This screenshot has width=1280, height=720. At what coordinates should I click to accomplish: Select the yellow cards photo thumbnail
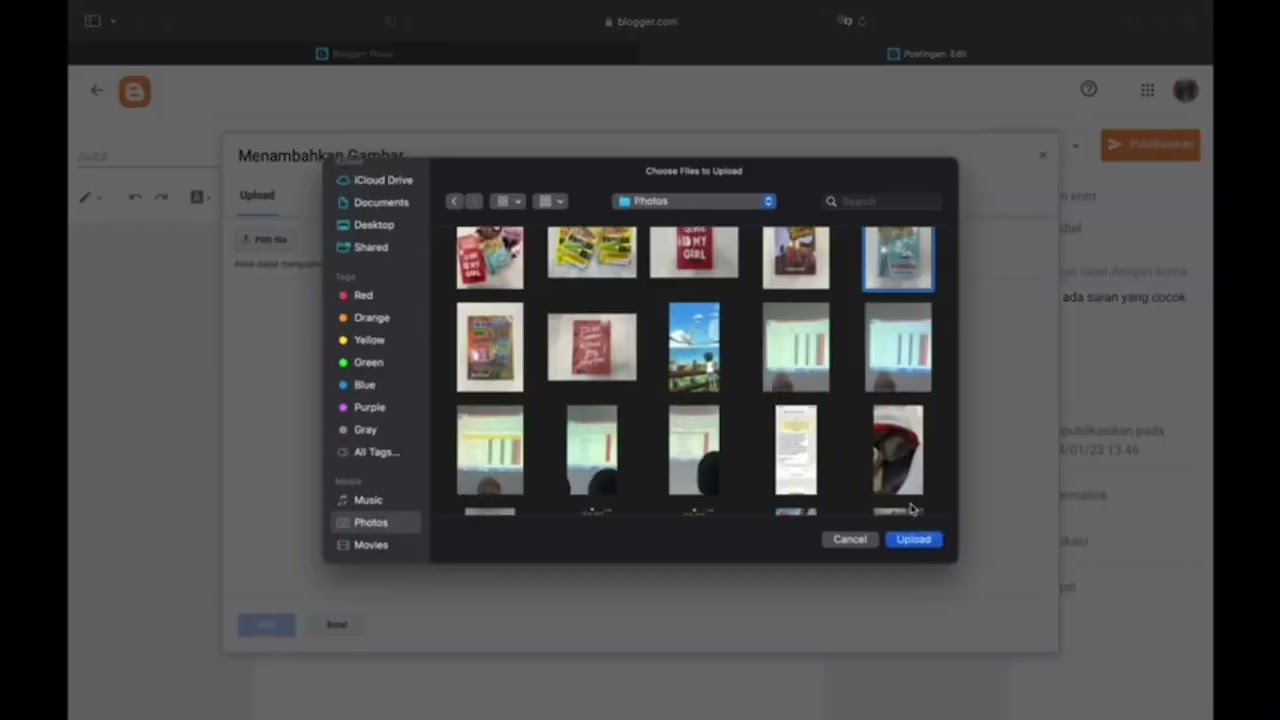tap(592, 252)
